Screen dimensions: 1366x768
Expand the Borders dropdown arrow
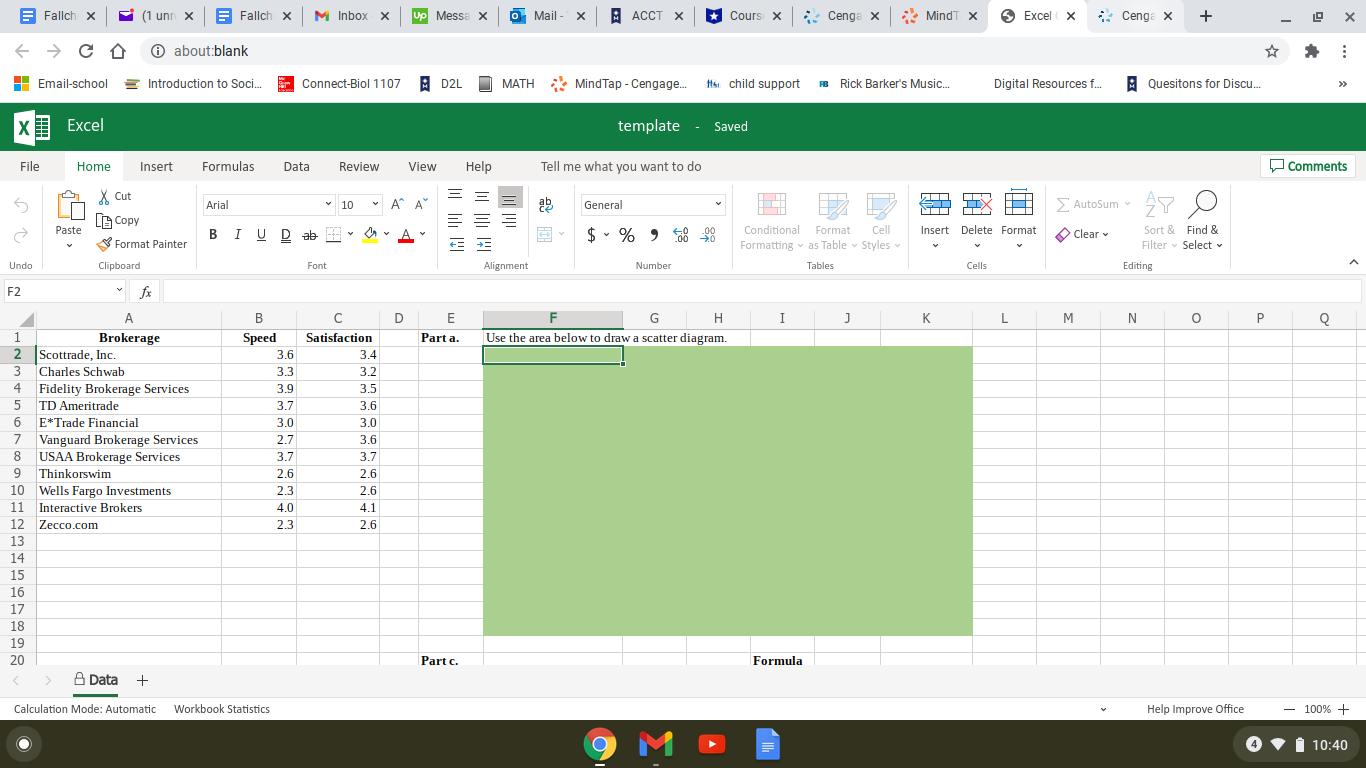coord(350,235)
